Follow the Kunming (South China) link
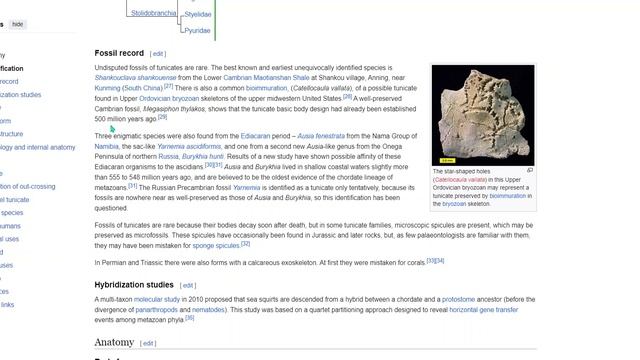 (x=129, y=88)
